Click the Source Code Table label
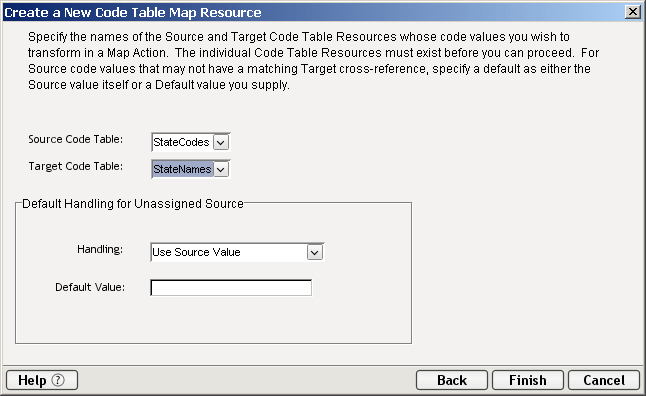 (x=75, y=139)
